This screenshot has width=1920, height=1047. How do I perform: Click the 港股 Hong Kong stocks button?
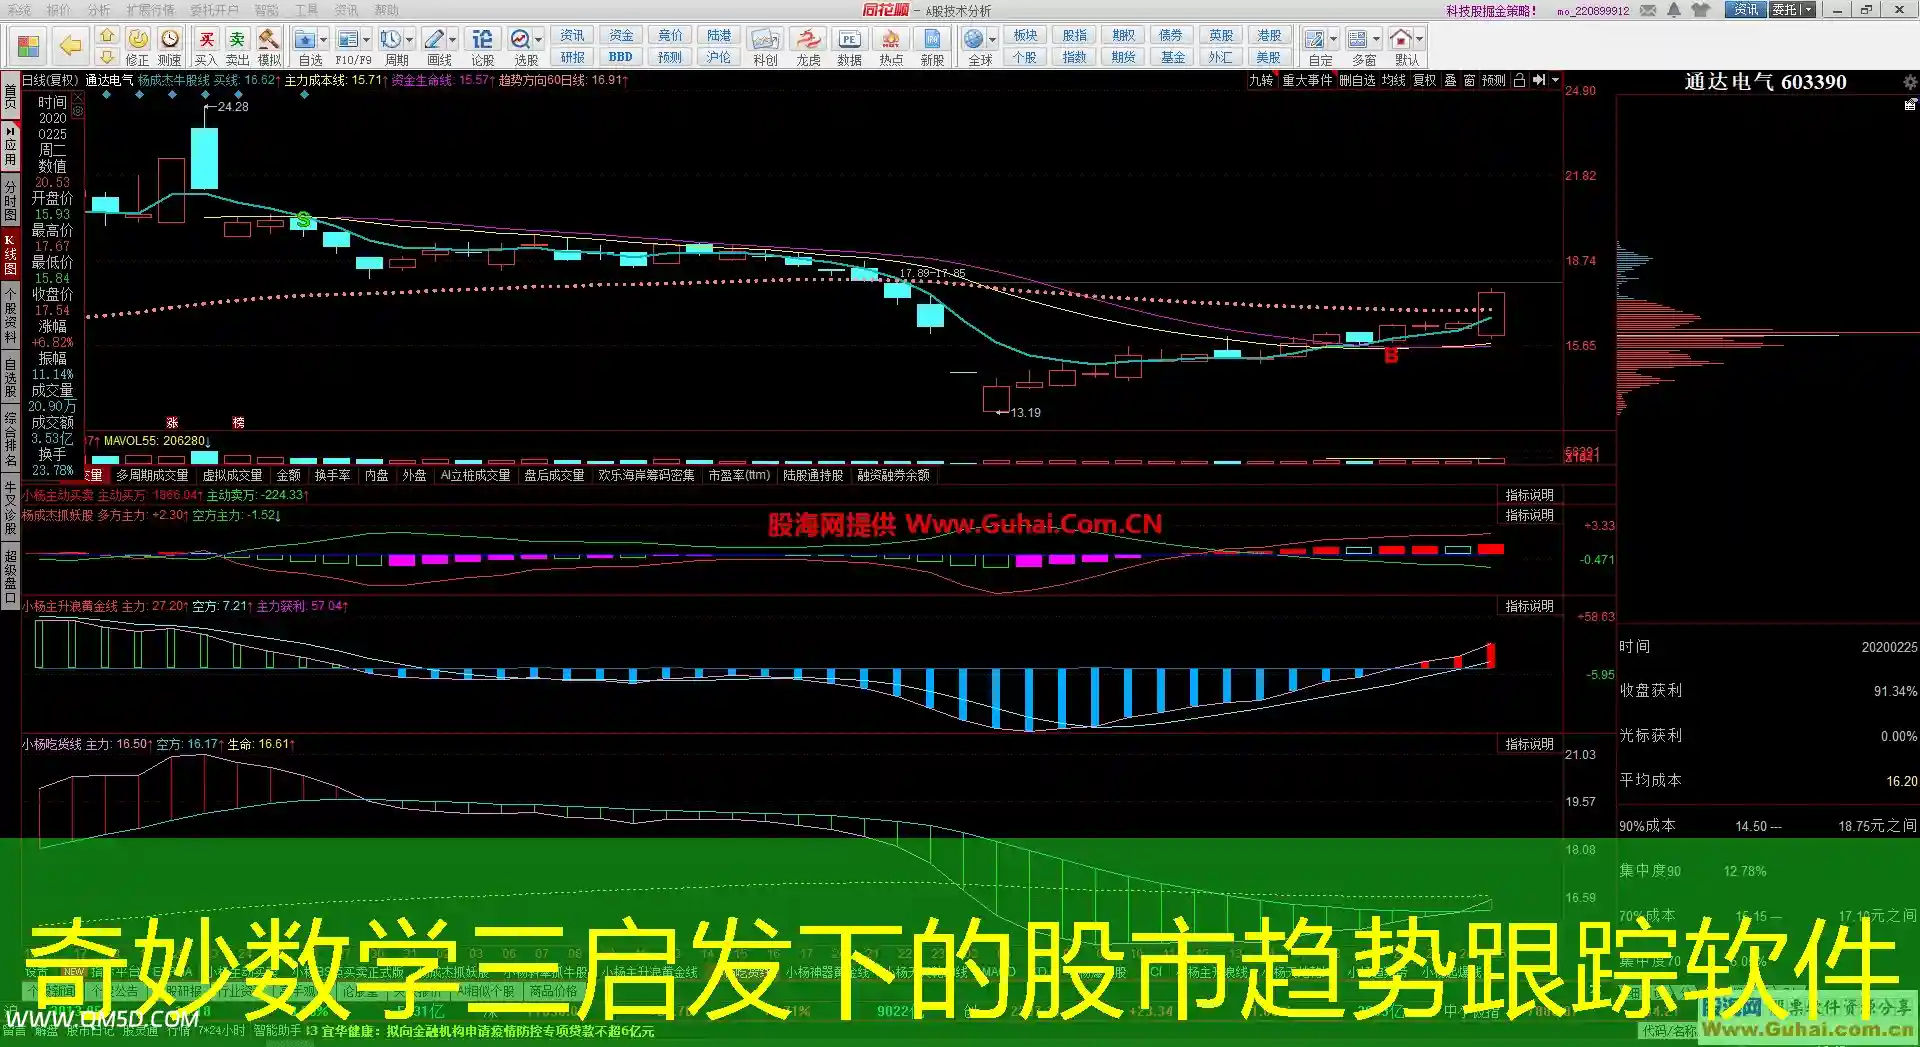click(1269, 35)
